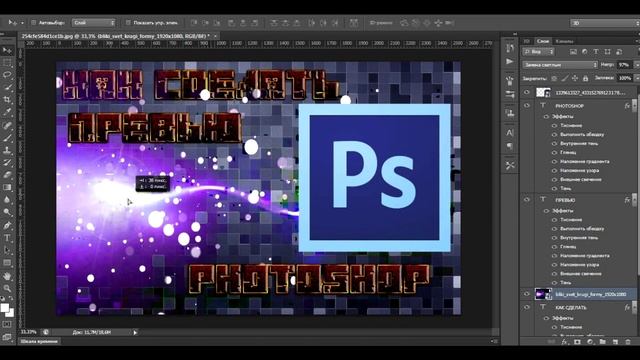Open the fill 100% dropdown arrow
The image size is (640, 360).
[636, 78]
